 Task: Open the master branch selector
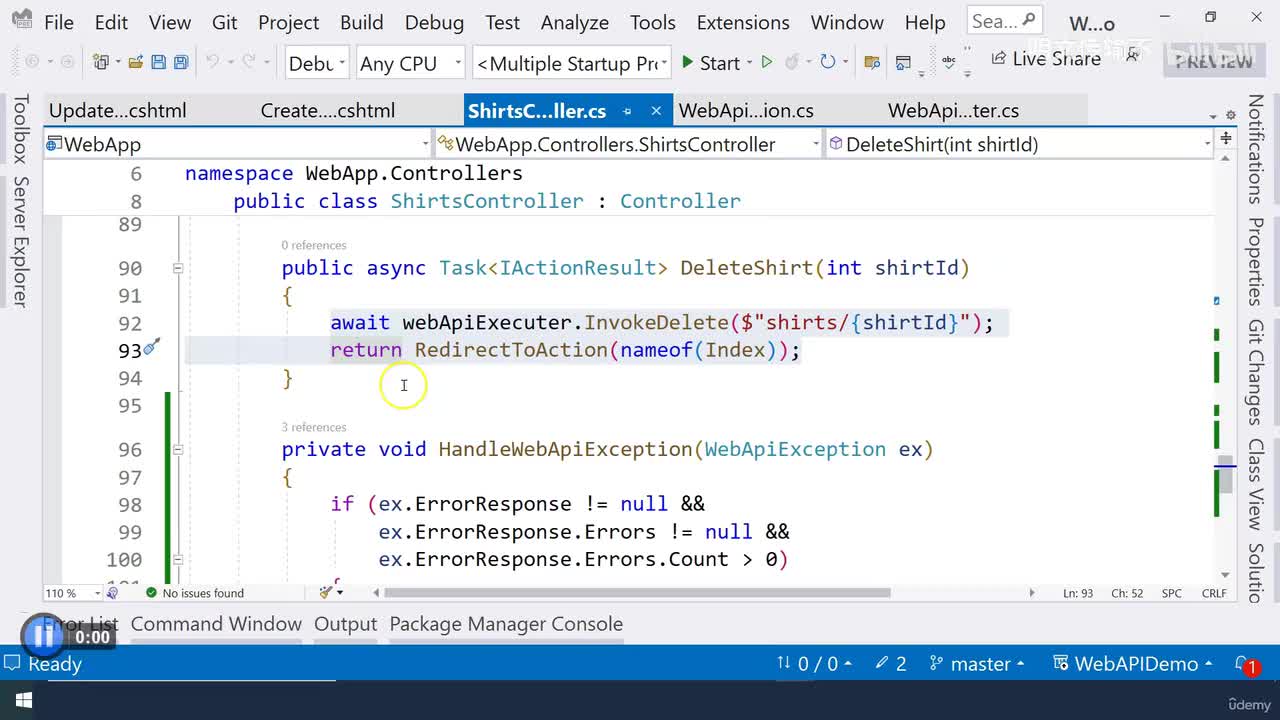point(977,664)
